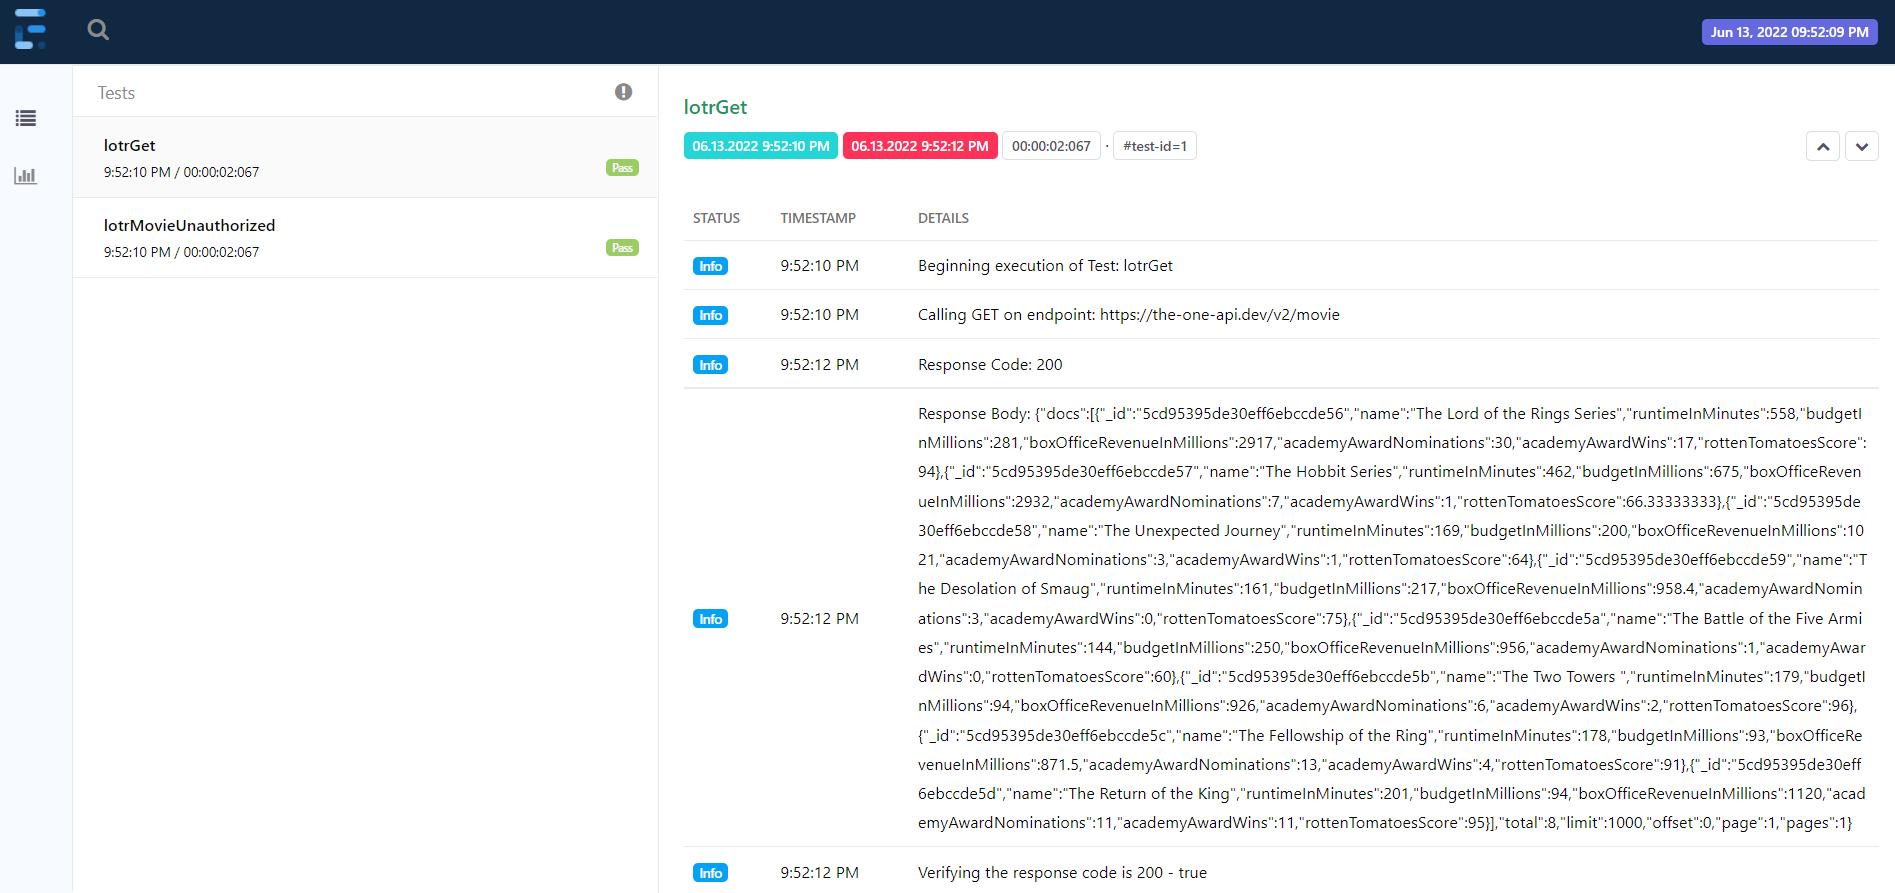Click the status filter exclamation icon
The height and width of the screenshot is (893, 1895).
[x=623, y=92]
